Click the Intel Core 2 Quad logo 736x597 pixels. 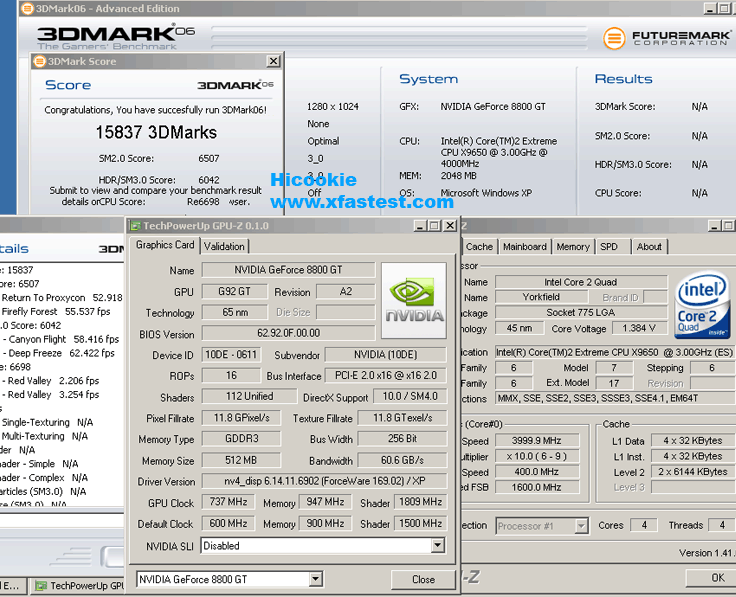[702, 305]
